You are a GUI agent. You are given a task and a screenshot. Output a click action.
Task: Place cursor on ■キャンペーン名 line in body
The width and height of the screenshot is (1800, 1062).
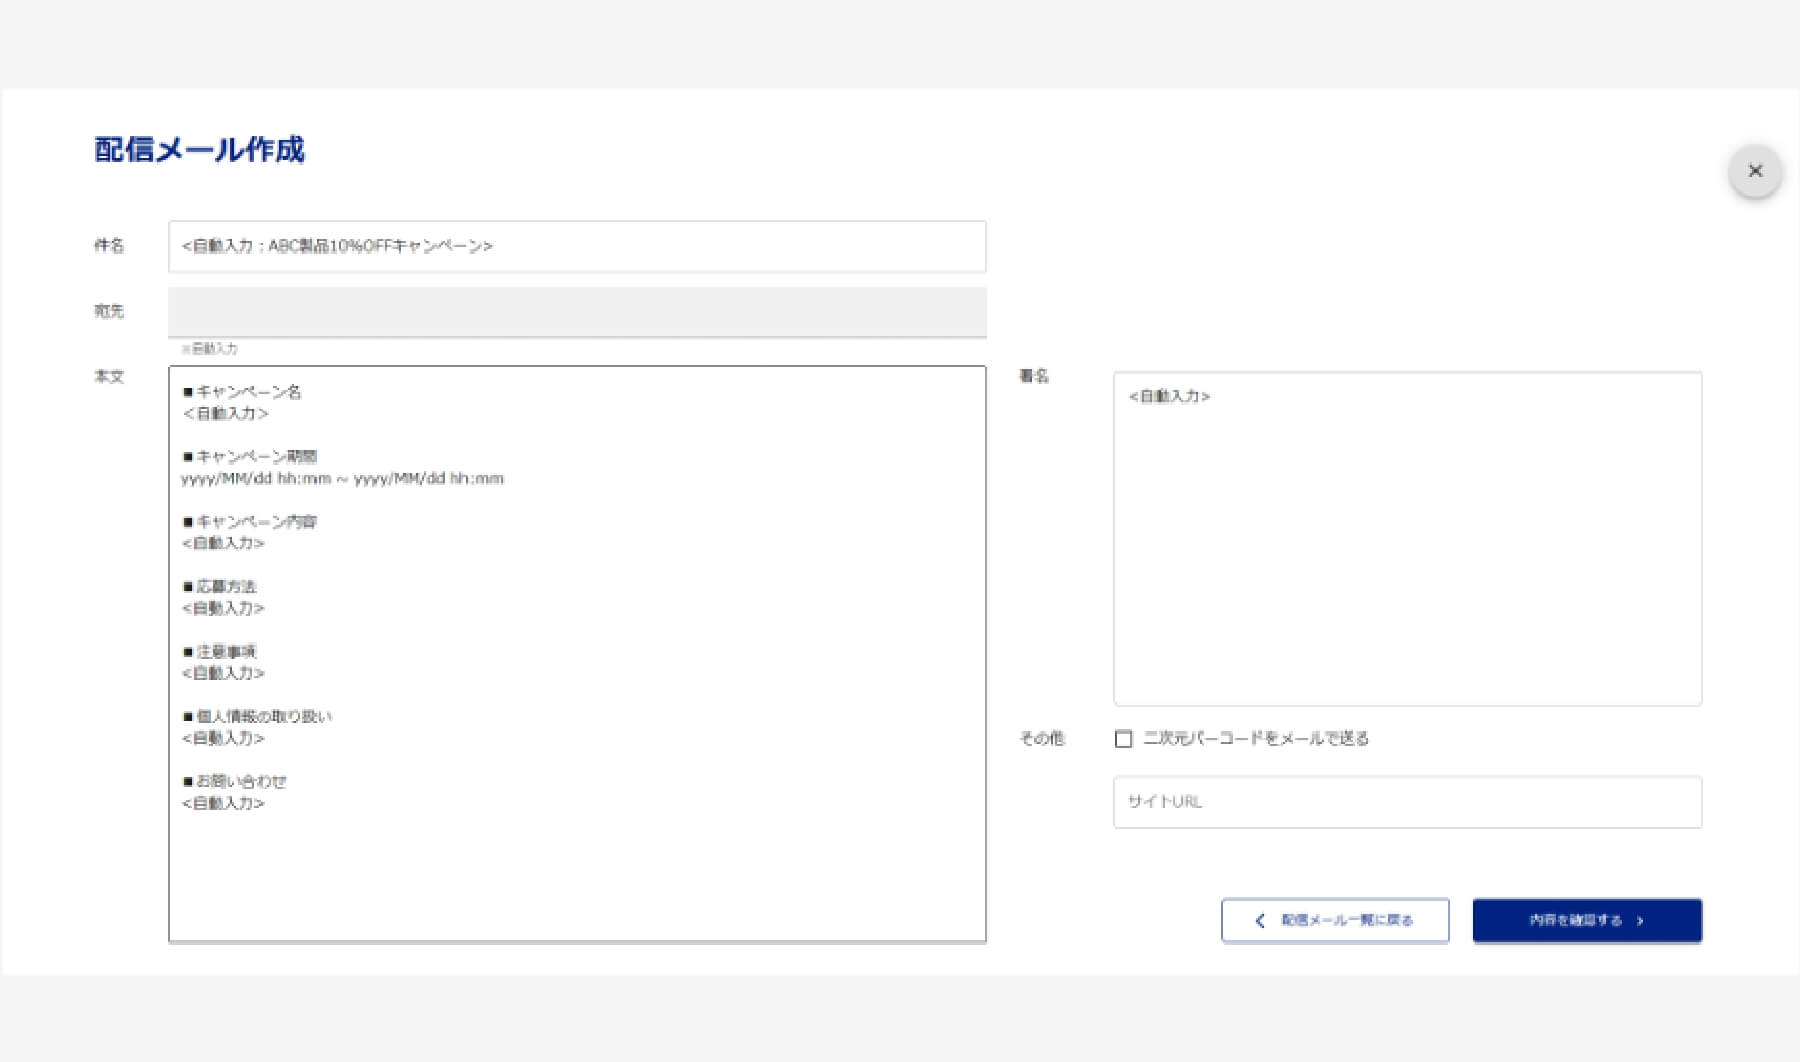(242, 392)
